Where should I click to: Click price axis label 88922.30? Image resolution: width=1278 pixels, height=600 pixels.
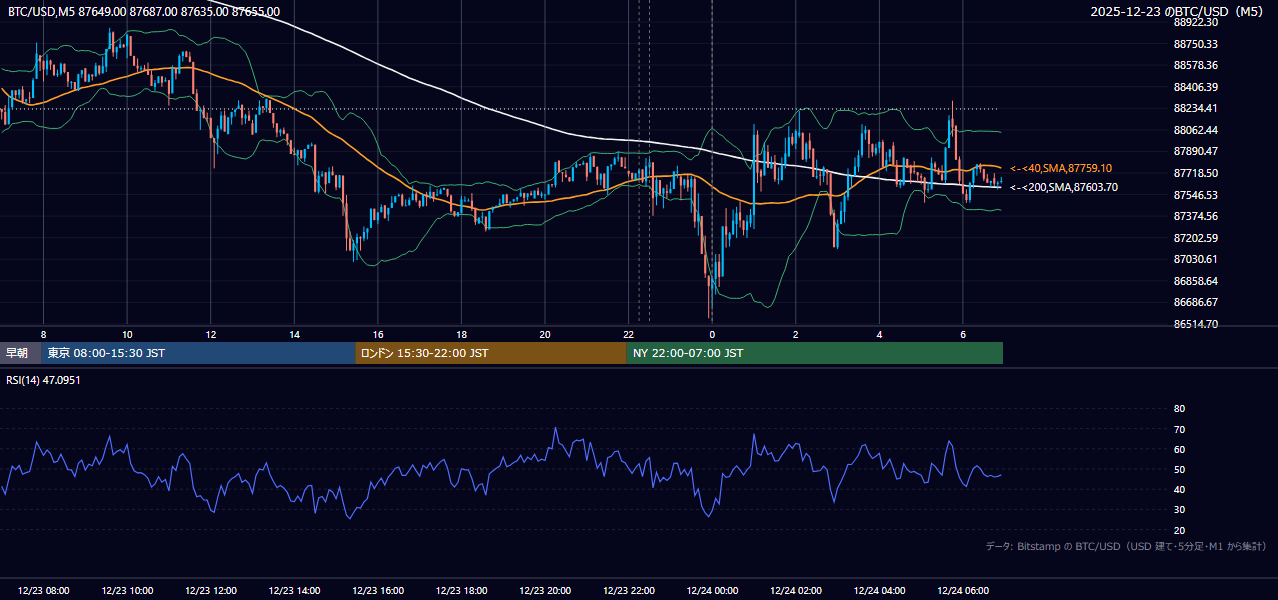1196,22
